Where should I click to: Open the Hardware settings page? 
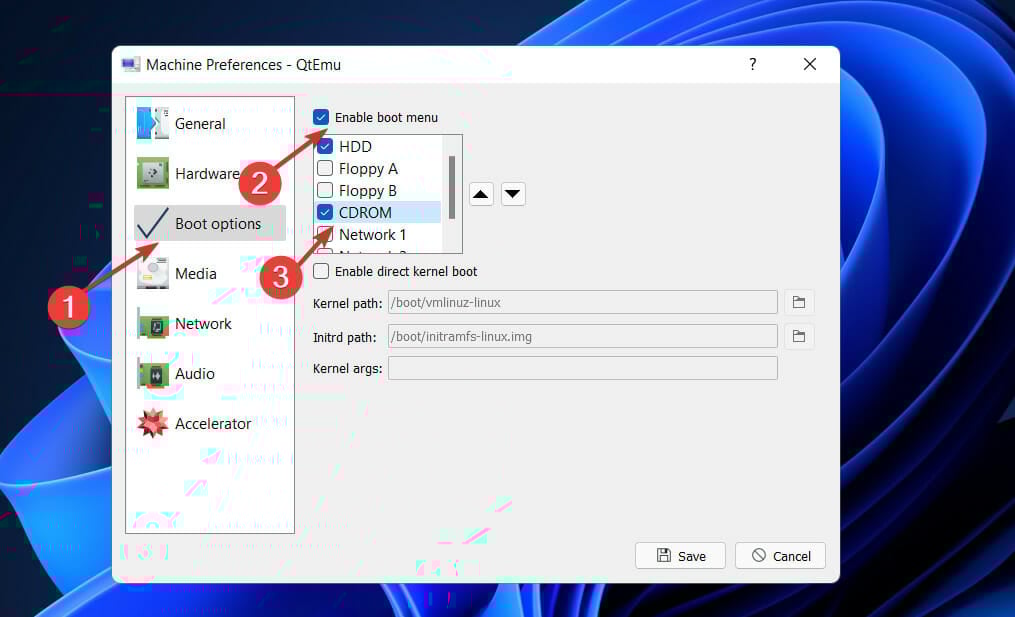tap(210, 174)
